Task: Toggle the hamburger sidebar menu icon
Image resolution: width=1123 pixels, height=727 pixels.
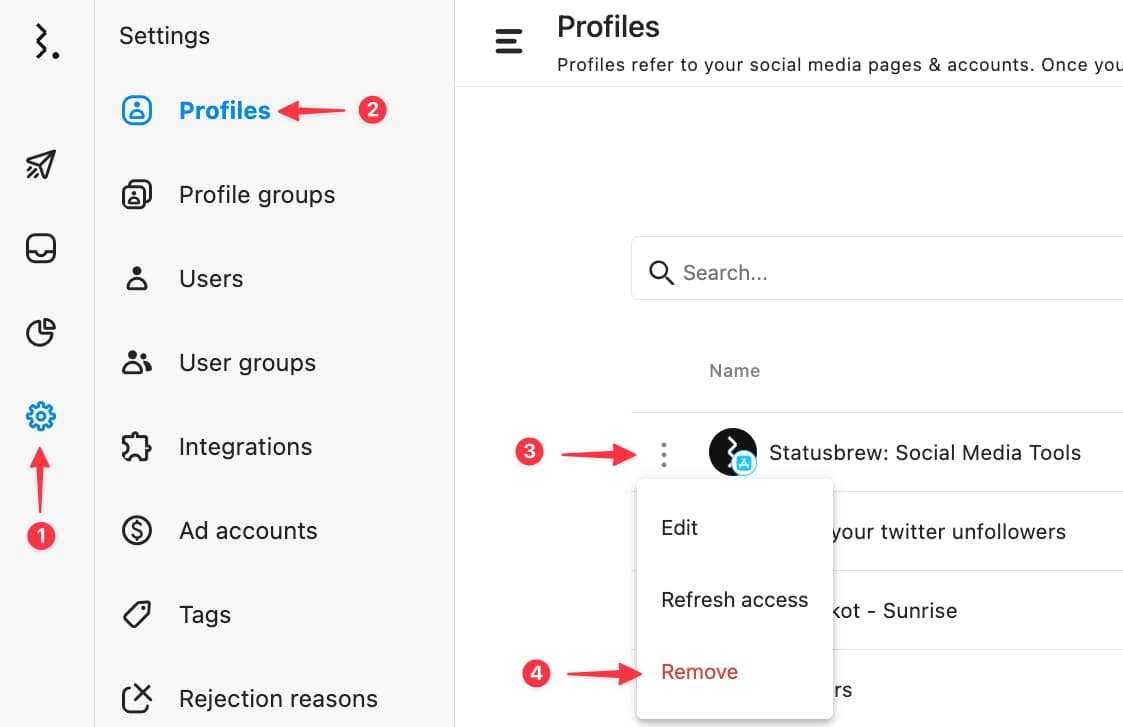Action: click(509, 42)
